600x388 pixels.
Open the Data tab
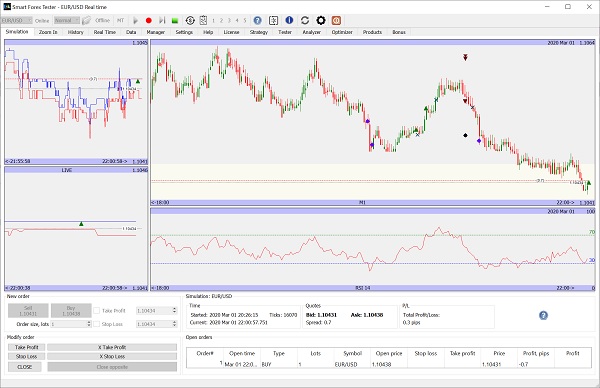(x=131, y=32)
